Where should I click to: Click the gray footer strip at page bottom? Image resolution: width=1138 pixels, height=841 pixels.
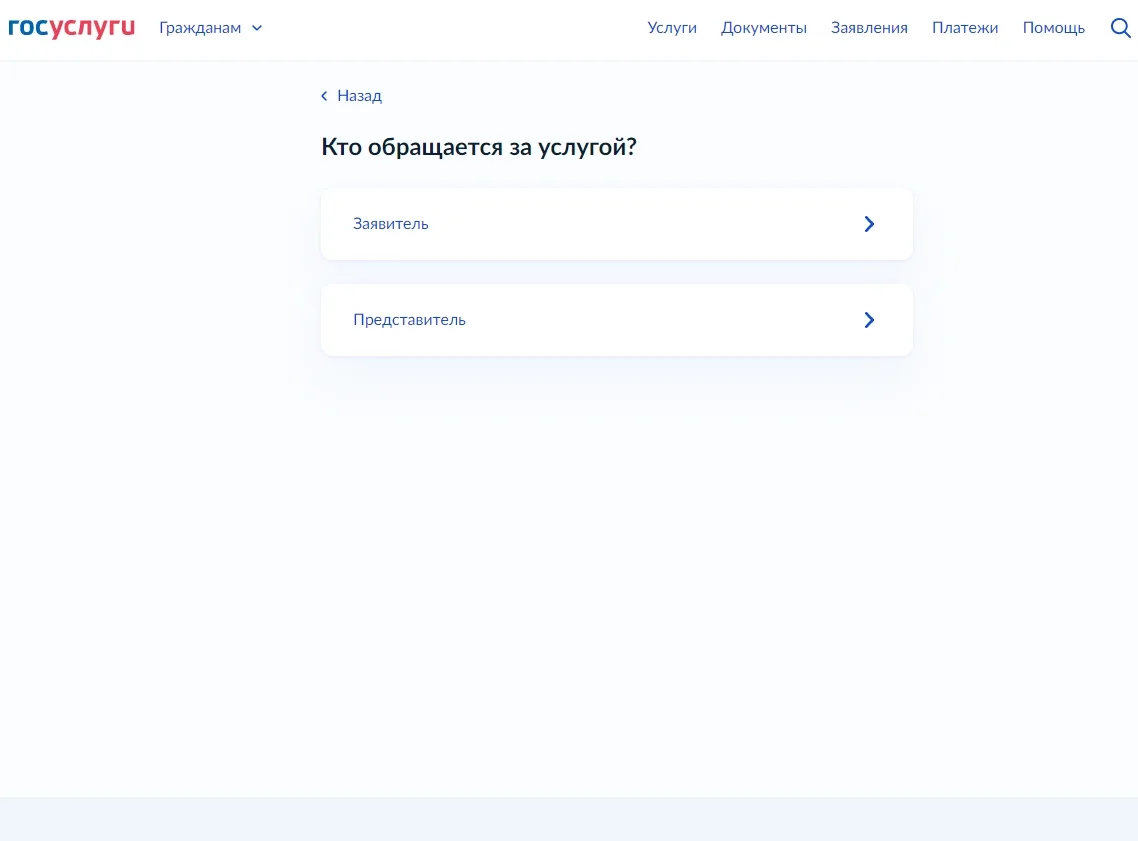pos(569,819)
